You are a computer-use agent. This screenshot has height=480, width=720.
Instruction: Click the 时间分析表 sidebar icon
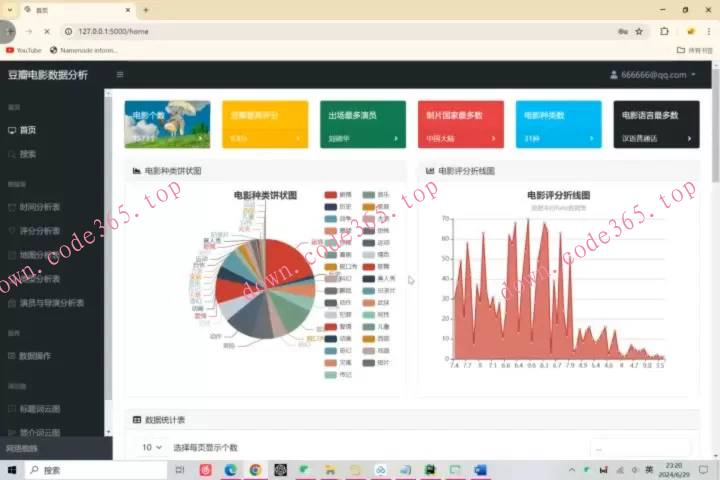(x=12, y=207)
